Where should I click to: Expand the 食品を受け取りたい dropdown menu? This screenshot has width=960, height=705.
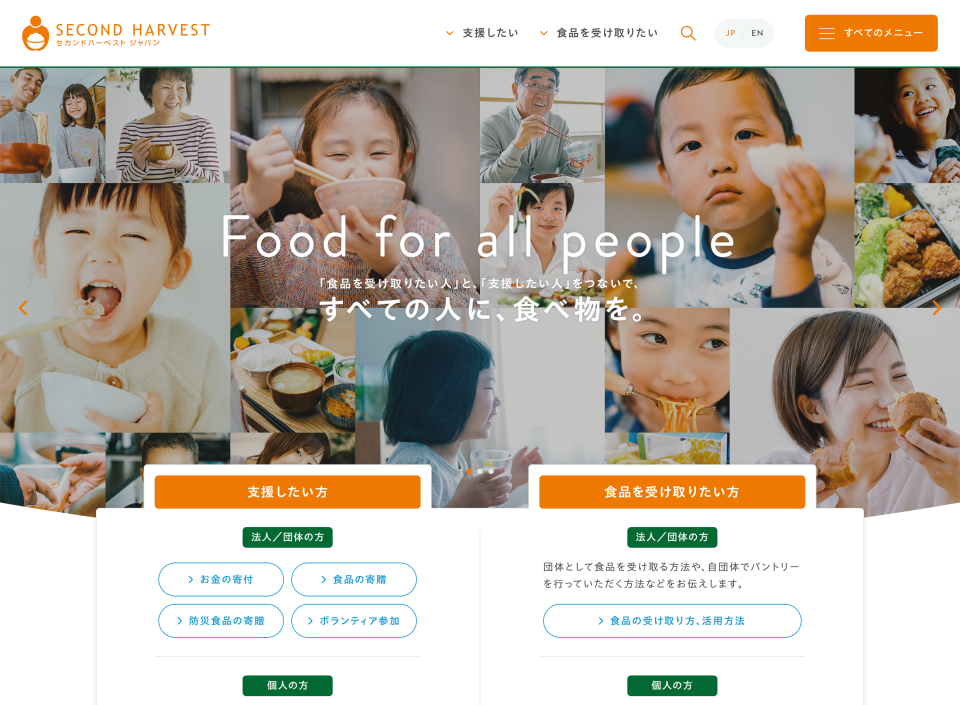(x=599, y=33)
